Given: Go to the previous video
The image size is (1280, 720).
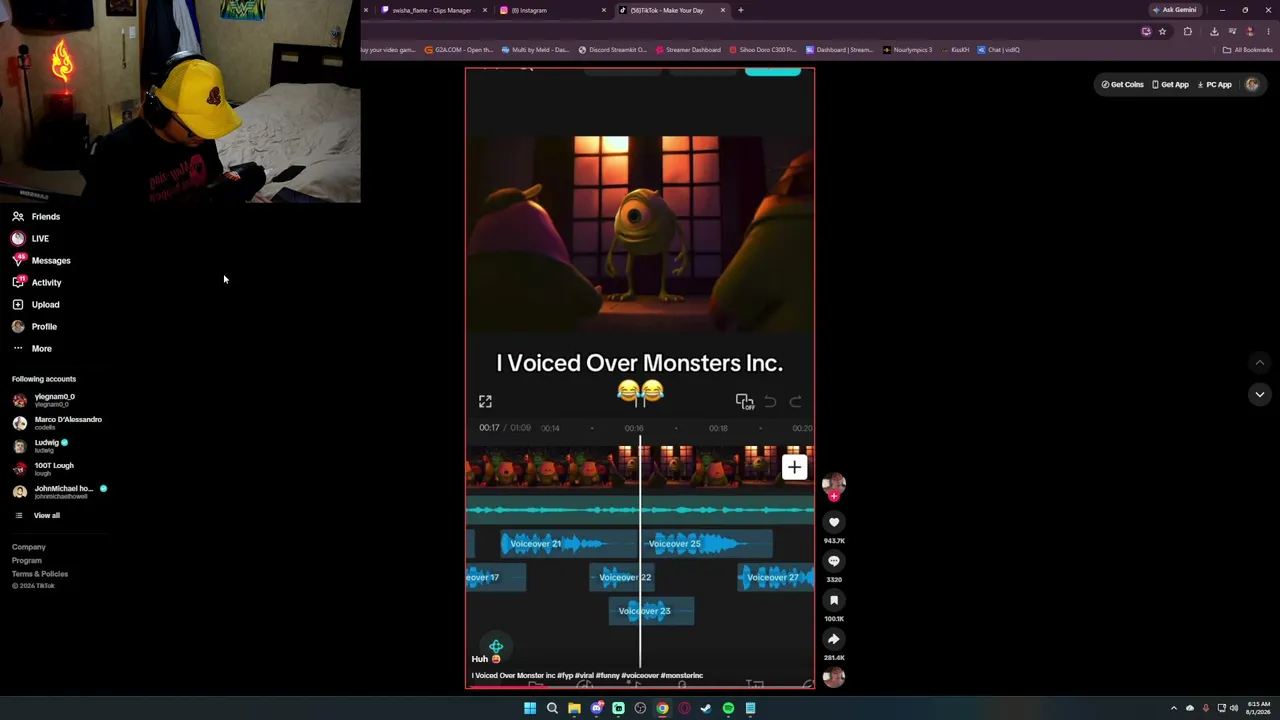Looking at the screenshot, I should click(1260, 363).
